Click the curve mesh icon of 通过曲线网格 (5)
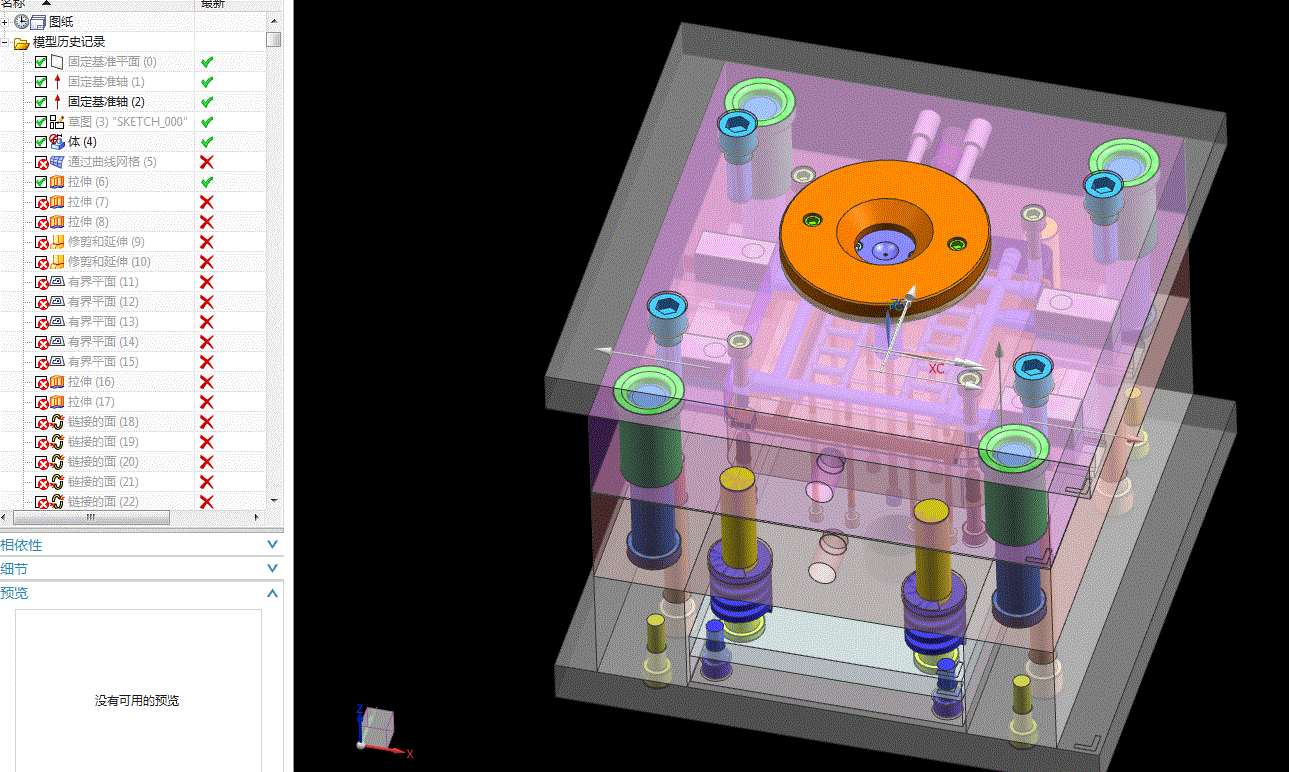This screenshot has height=772, width=1289. (x=57, y=162)
